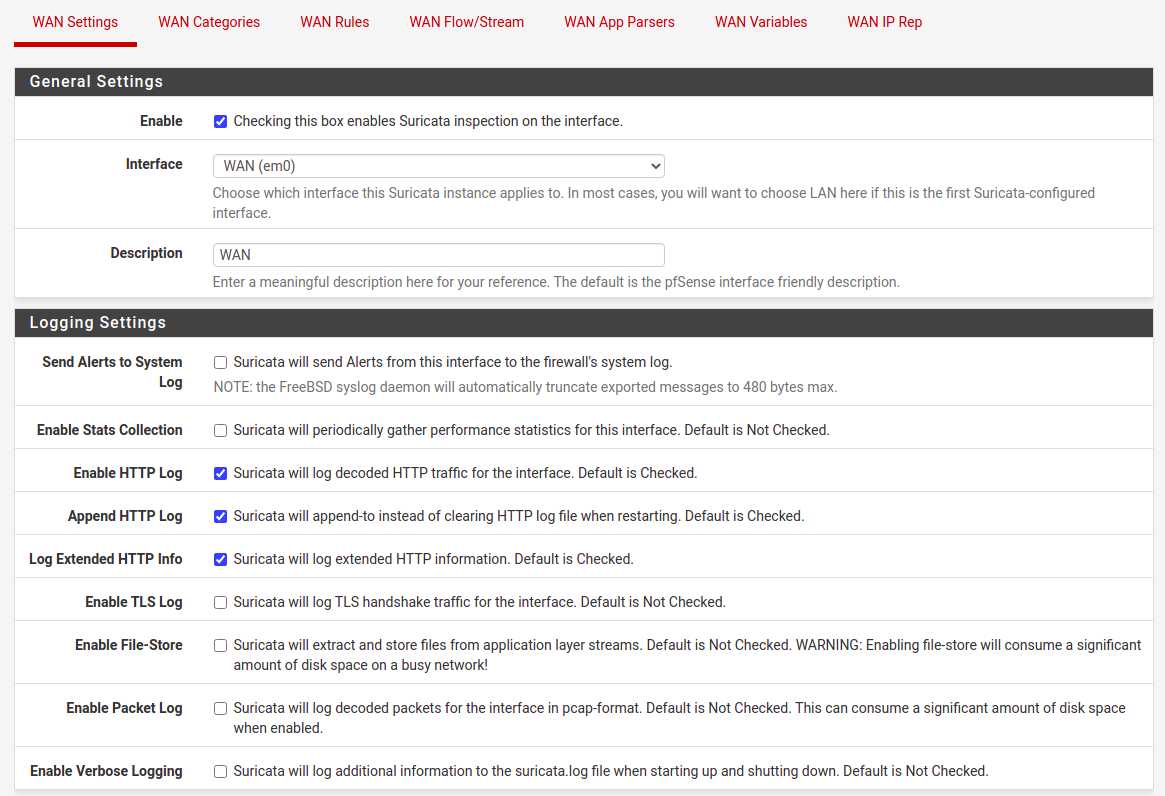Screen dimensions: 1165x796
Task: Uncheck the Enable Suricata inspection checkbox
Action: tap(221, 122)
